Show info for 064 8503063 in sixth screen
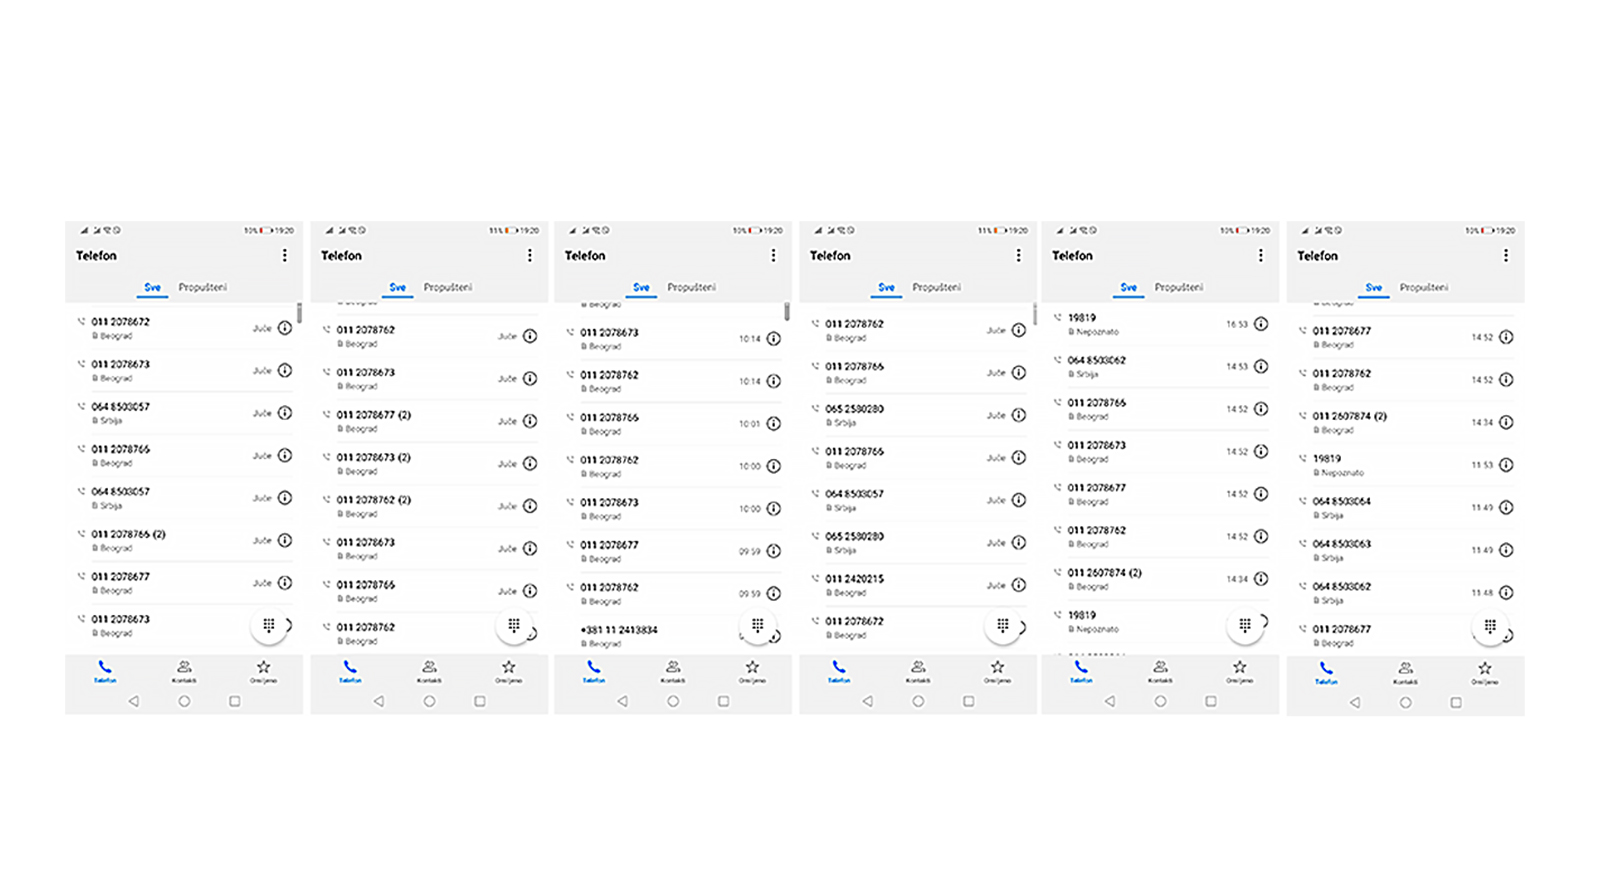Screen dimensions: 1600x889 point(1506,550)
